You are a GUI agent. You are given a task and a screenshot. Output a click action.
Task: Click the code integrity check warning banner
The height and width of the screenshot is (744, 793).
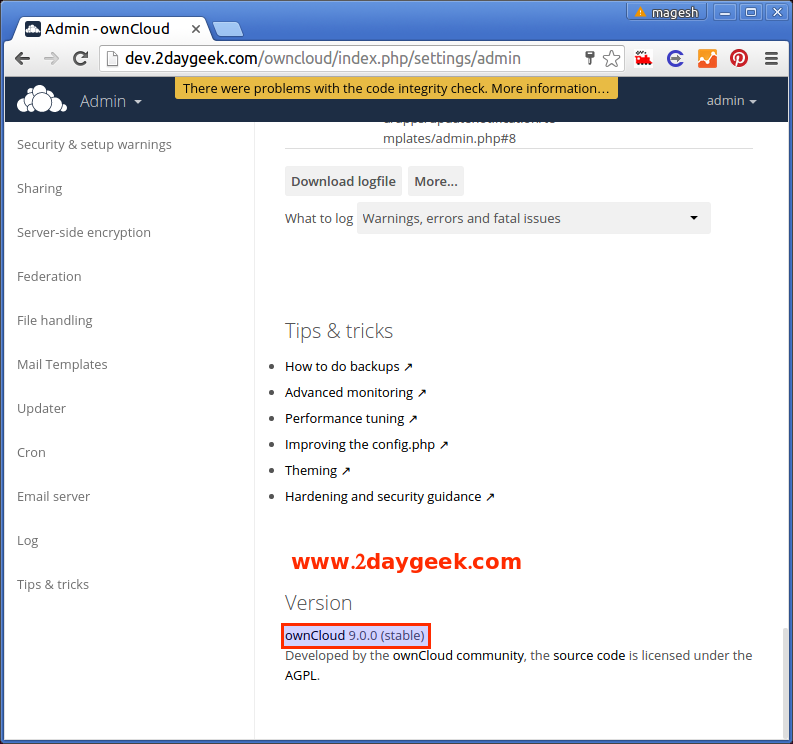coord(396,89)
